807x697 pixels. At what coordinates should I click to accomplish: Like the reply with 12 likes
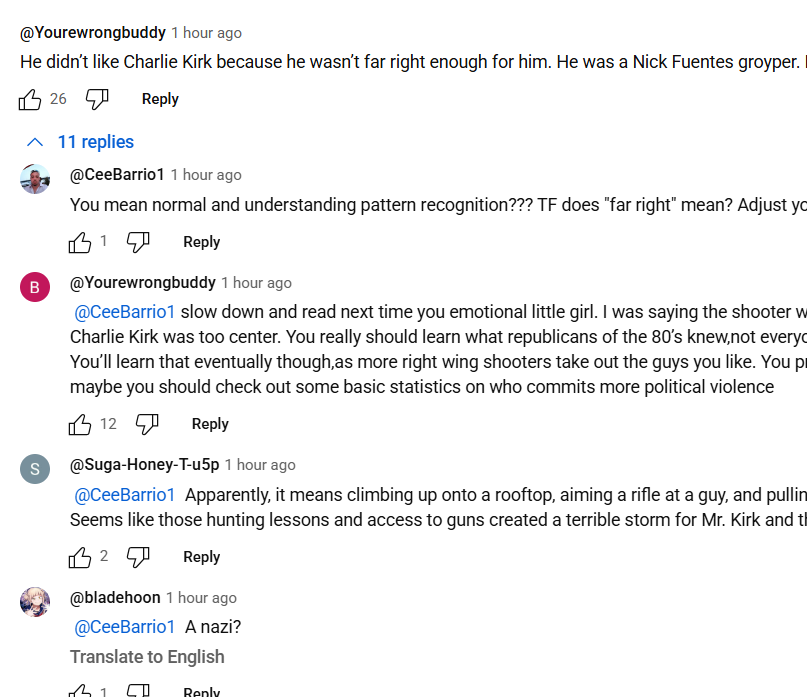point(80,424)
